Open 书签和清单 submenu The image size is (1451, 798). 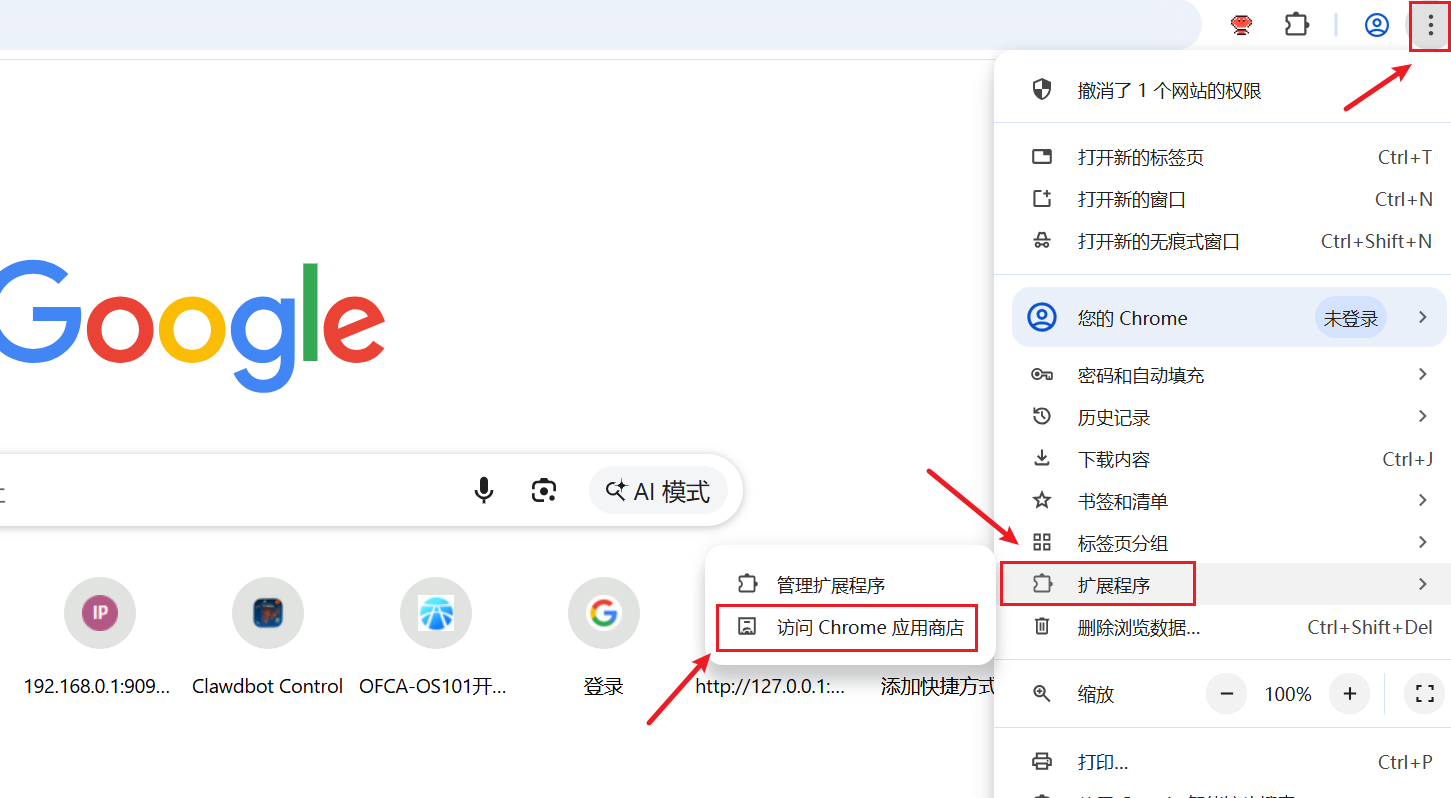tap(1222, 501)
